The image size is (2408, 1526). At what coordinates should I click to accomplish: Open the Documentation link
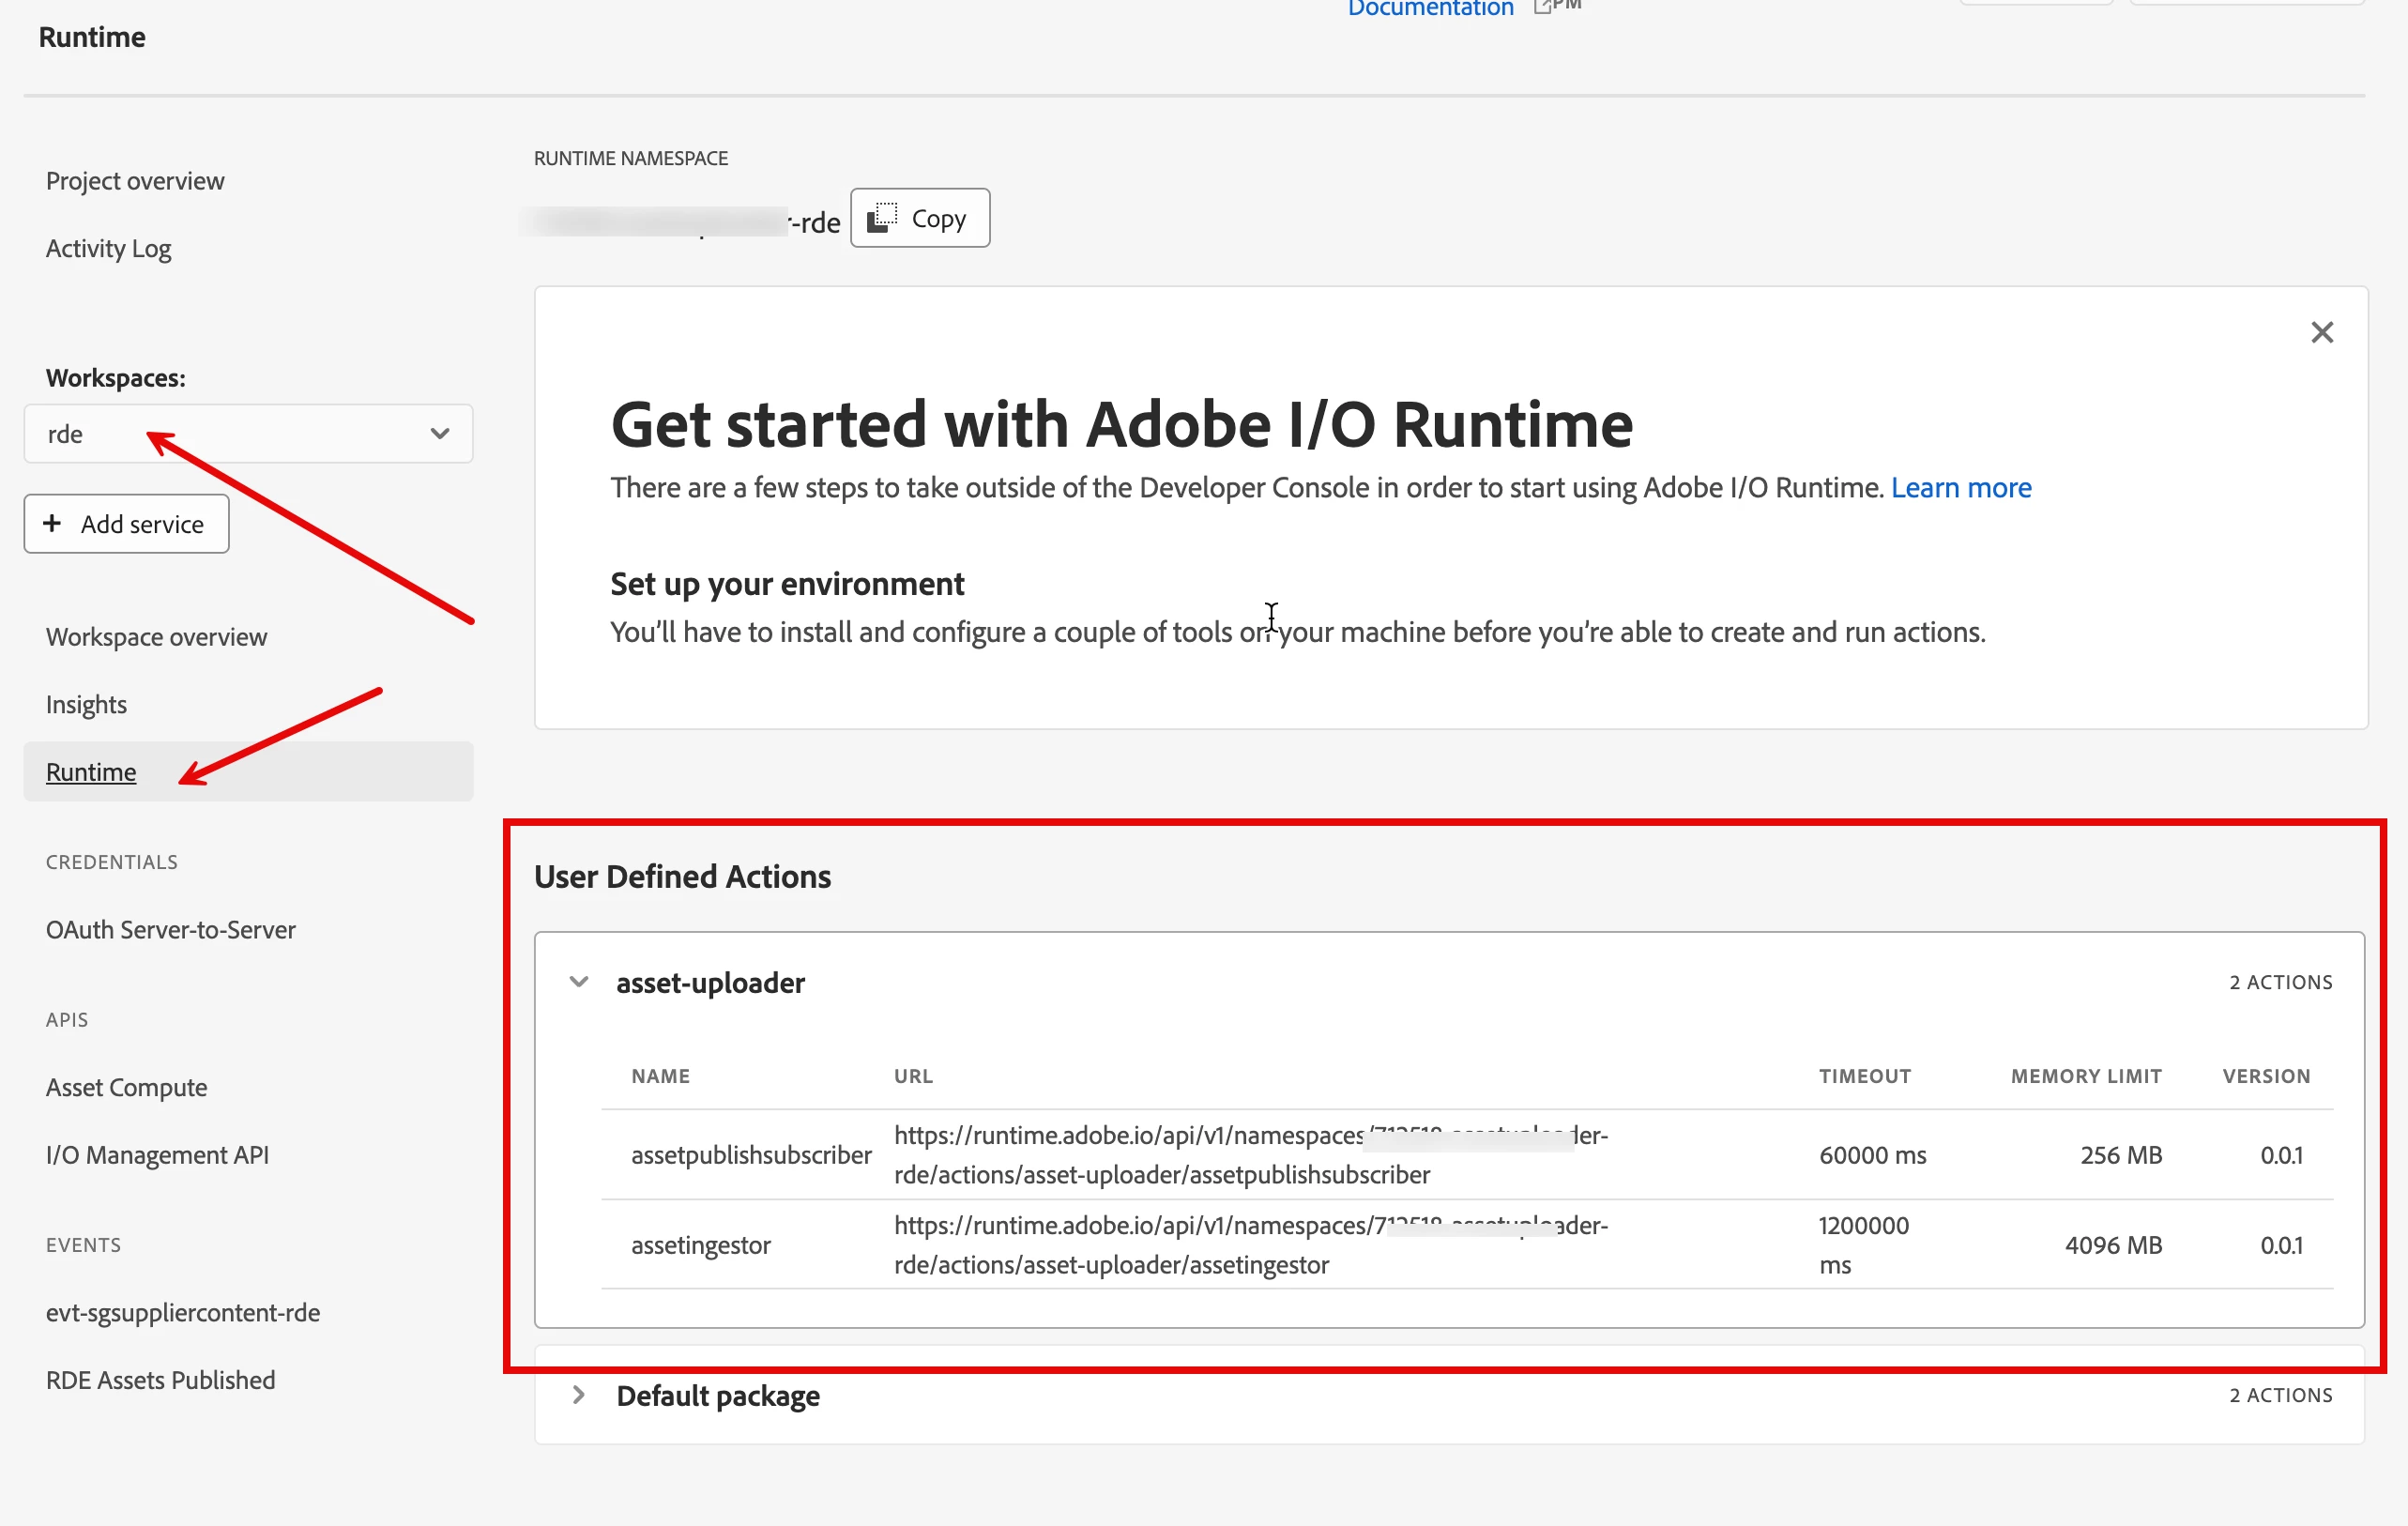point(1430,9)
